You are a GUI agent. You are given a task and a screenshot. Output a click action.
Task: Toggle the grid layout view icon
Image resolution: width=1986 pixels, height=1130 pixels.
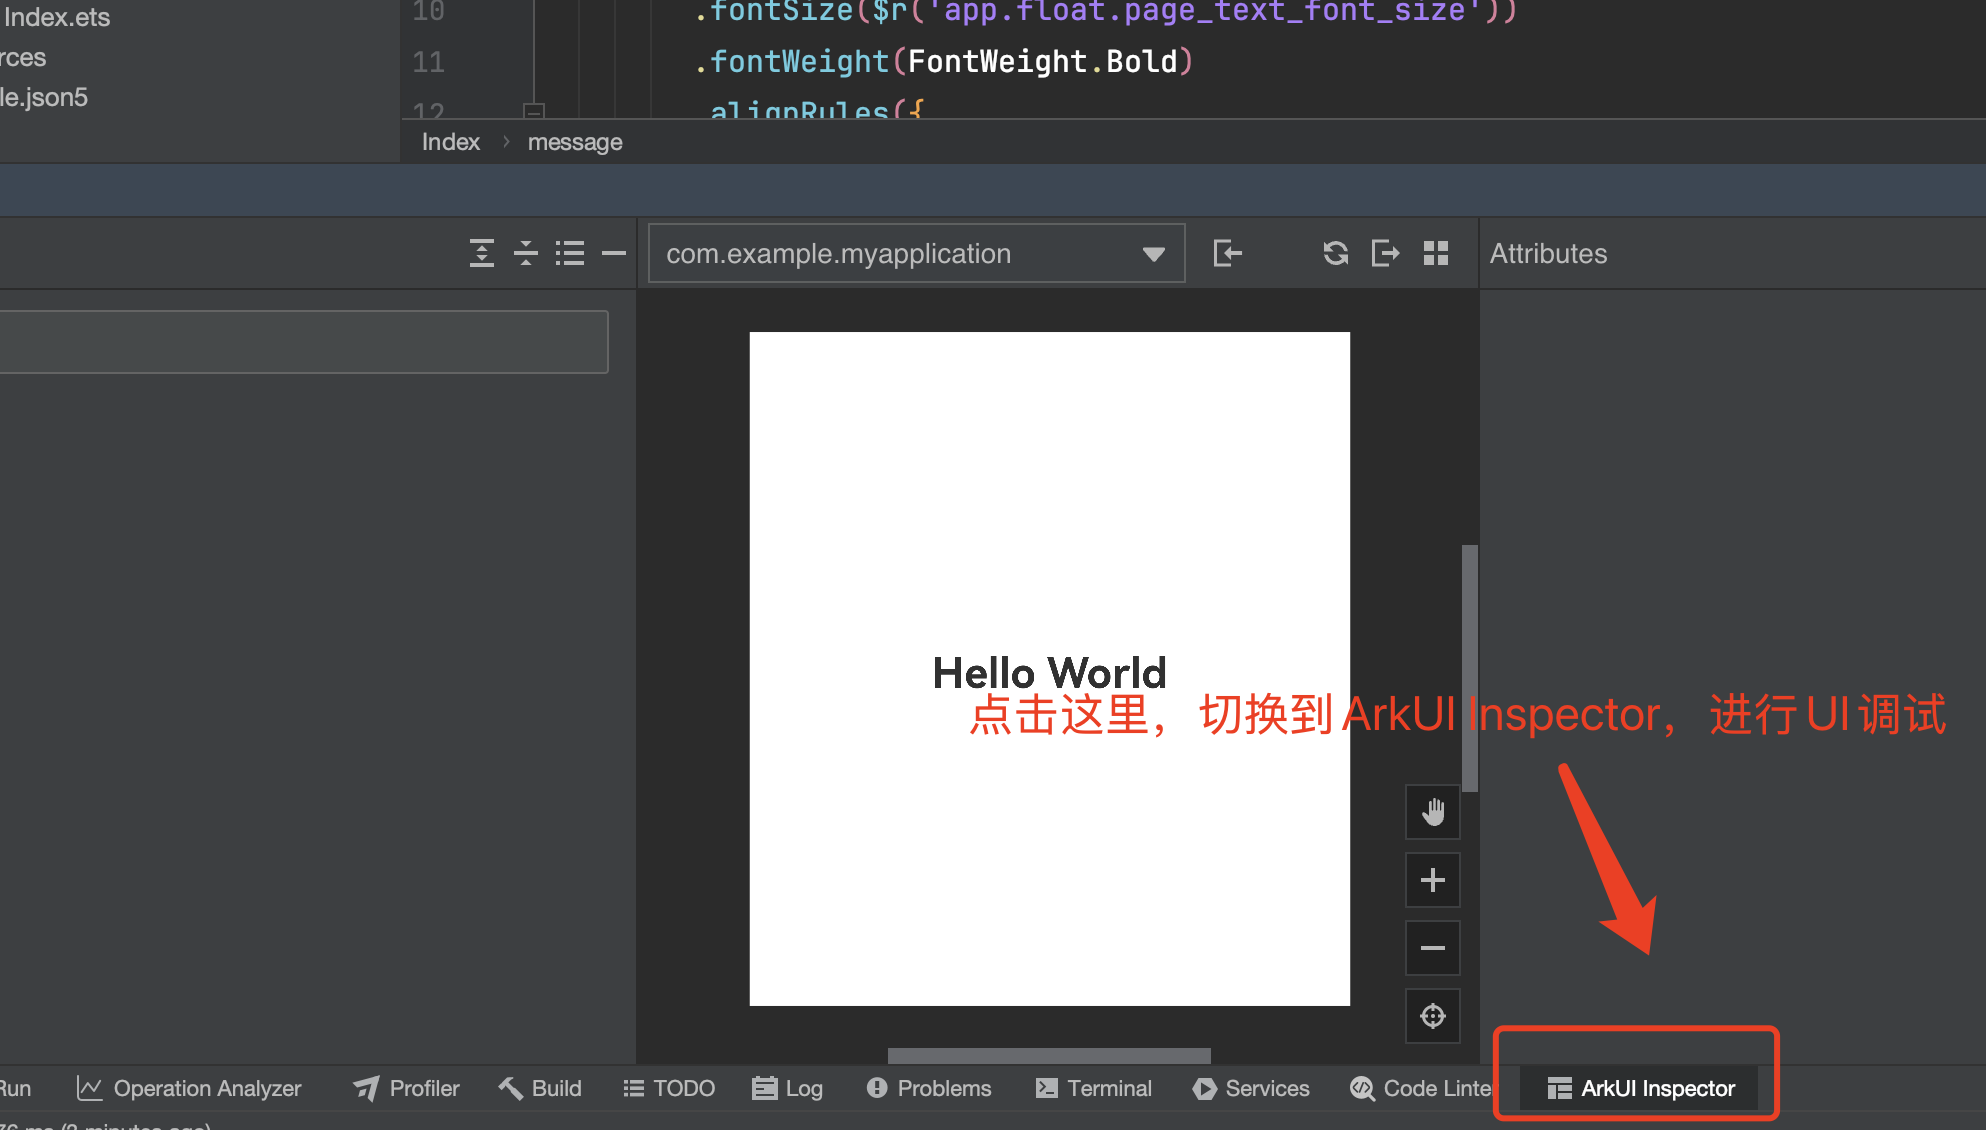click(1436, 253)
